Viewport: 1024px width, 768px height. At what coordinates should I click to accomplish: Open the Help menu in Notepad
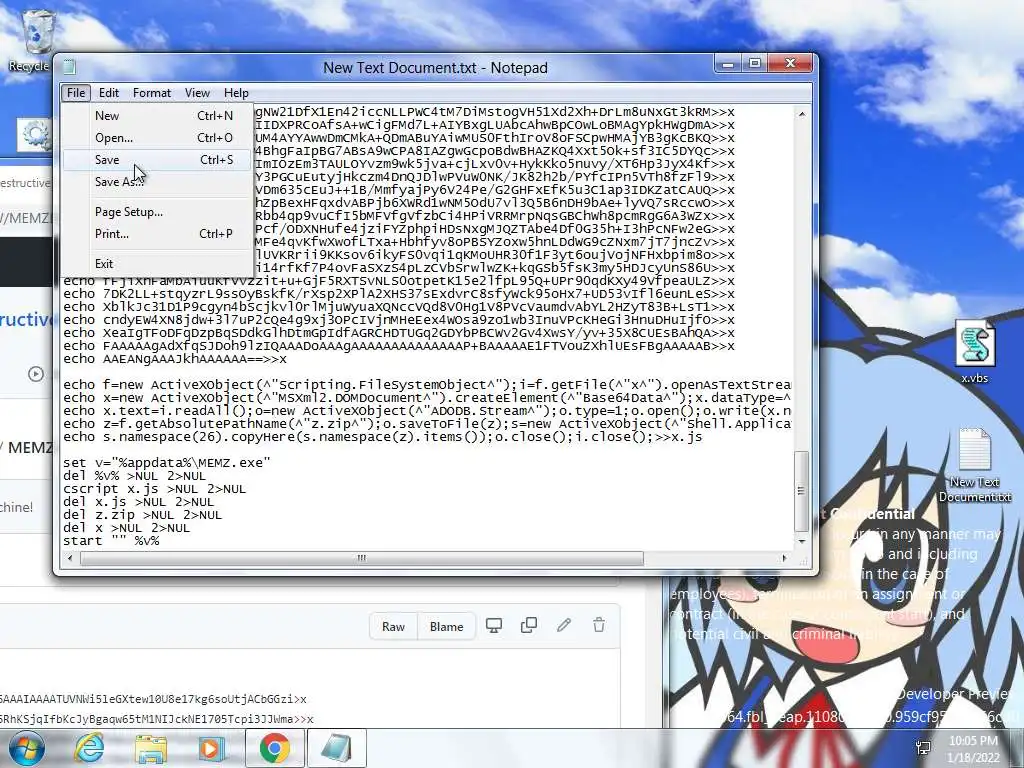[x=236, y=93]
